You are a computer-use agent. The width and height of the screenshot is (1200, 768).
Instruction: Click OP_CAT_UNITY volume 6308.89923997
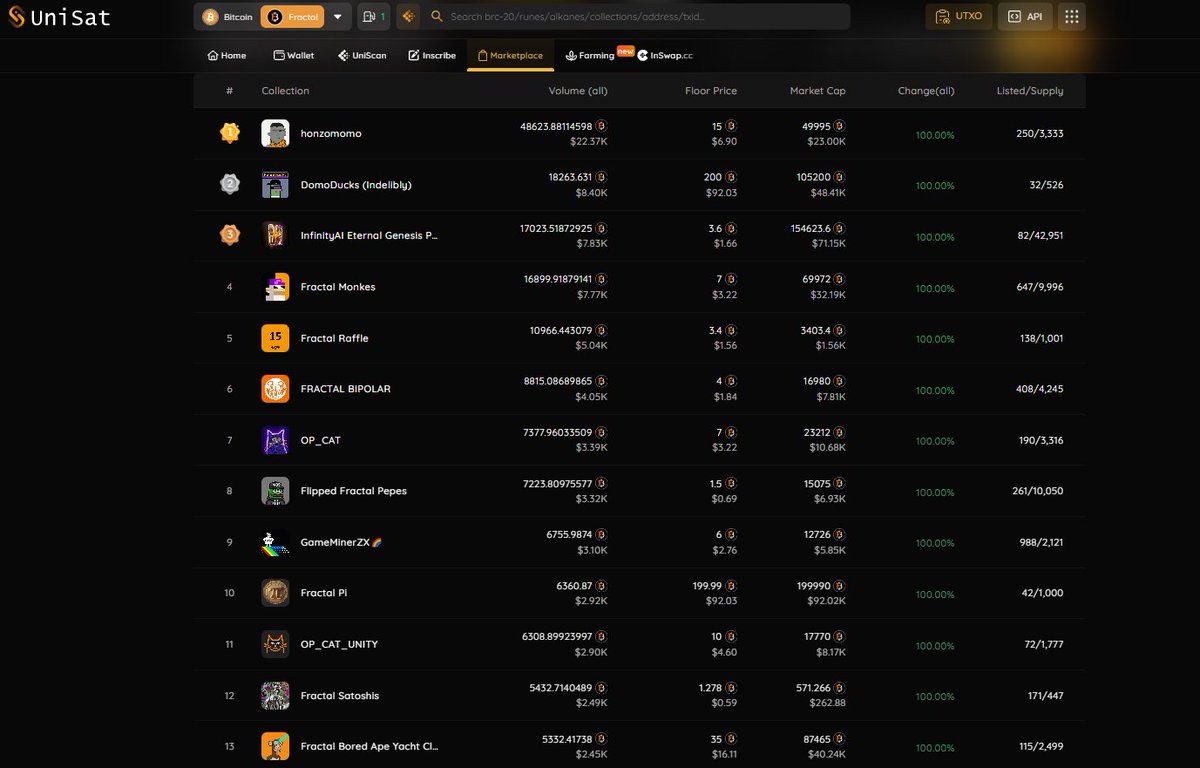[x=557, y=637]
